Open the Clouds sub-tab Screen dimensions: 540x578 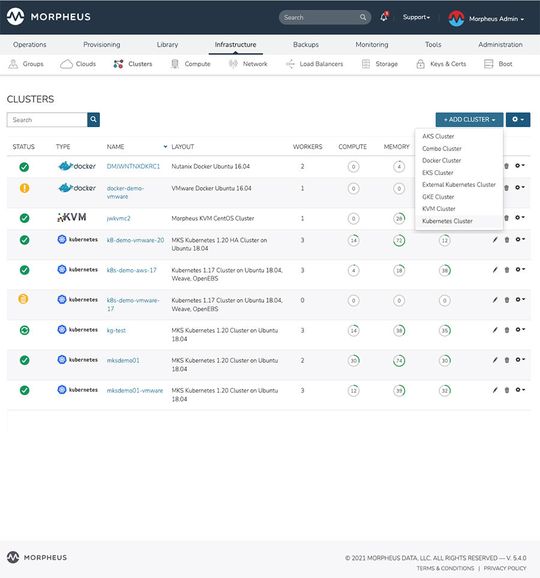click(x=78, y=64)
